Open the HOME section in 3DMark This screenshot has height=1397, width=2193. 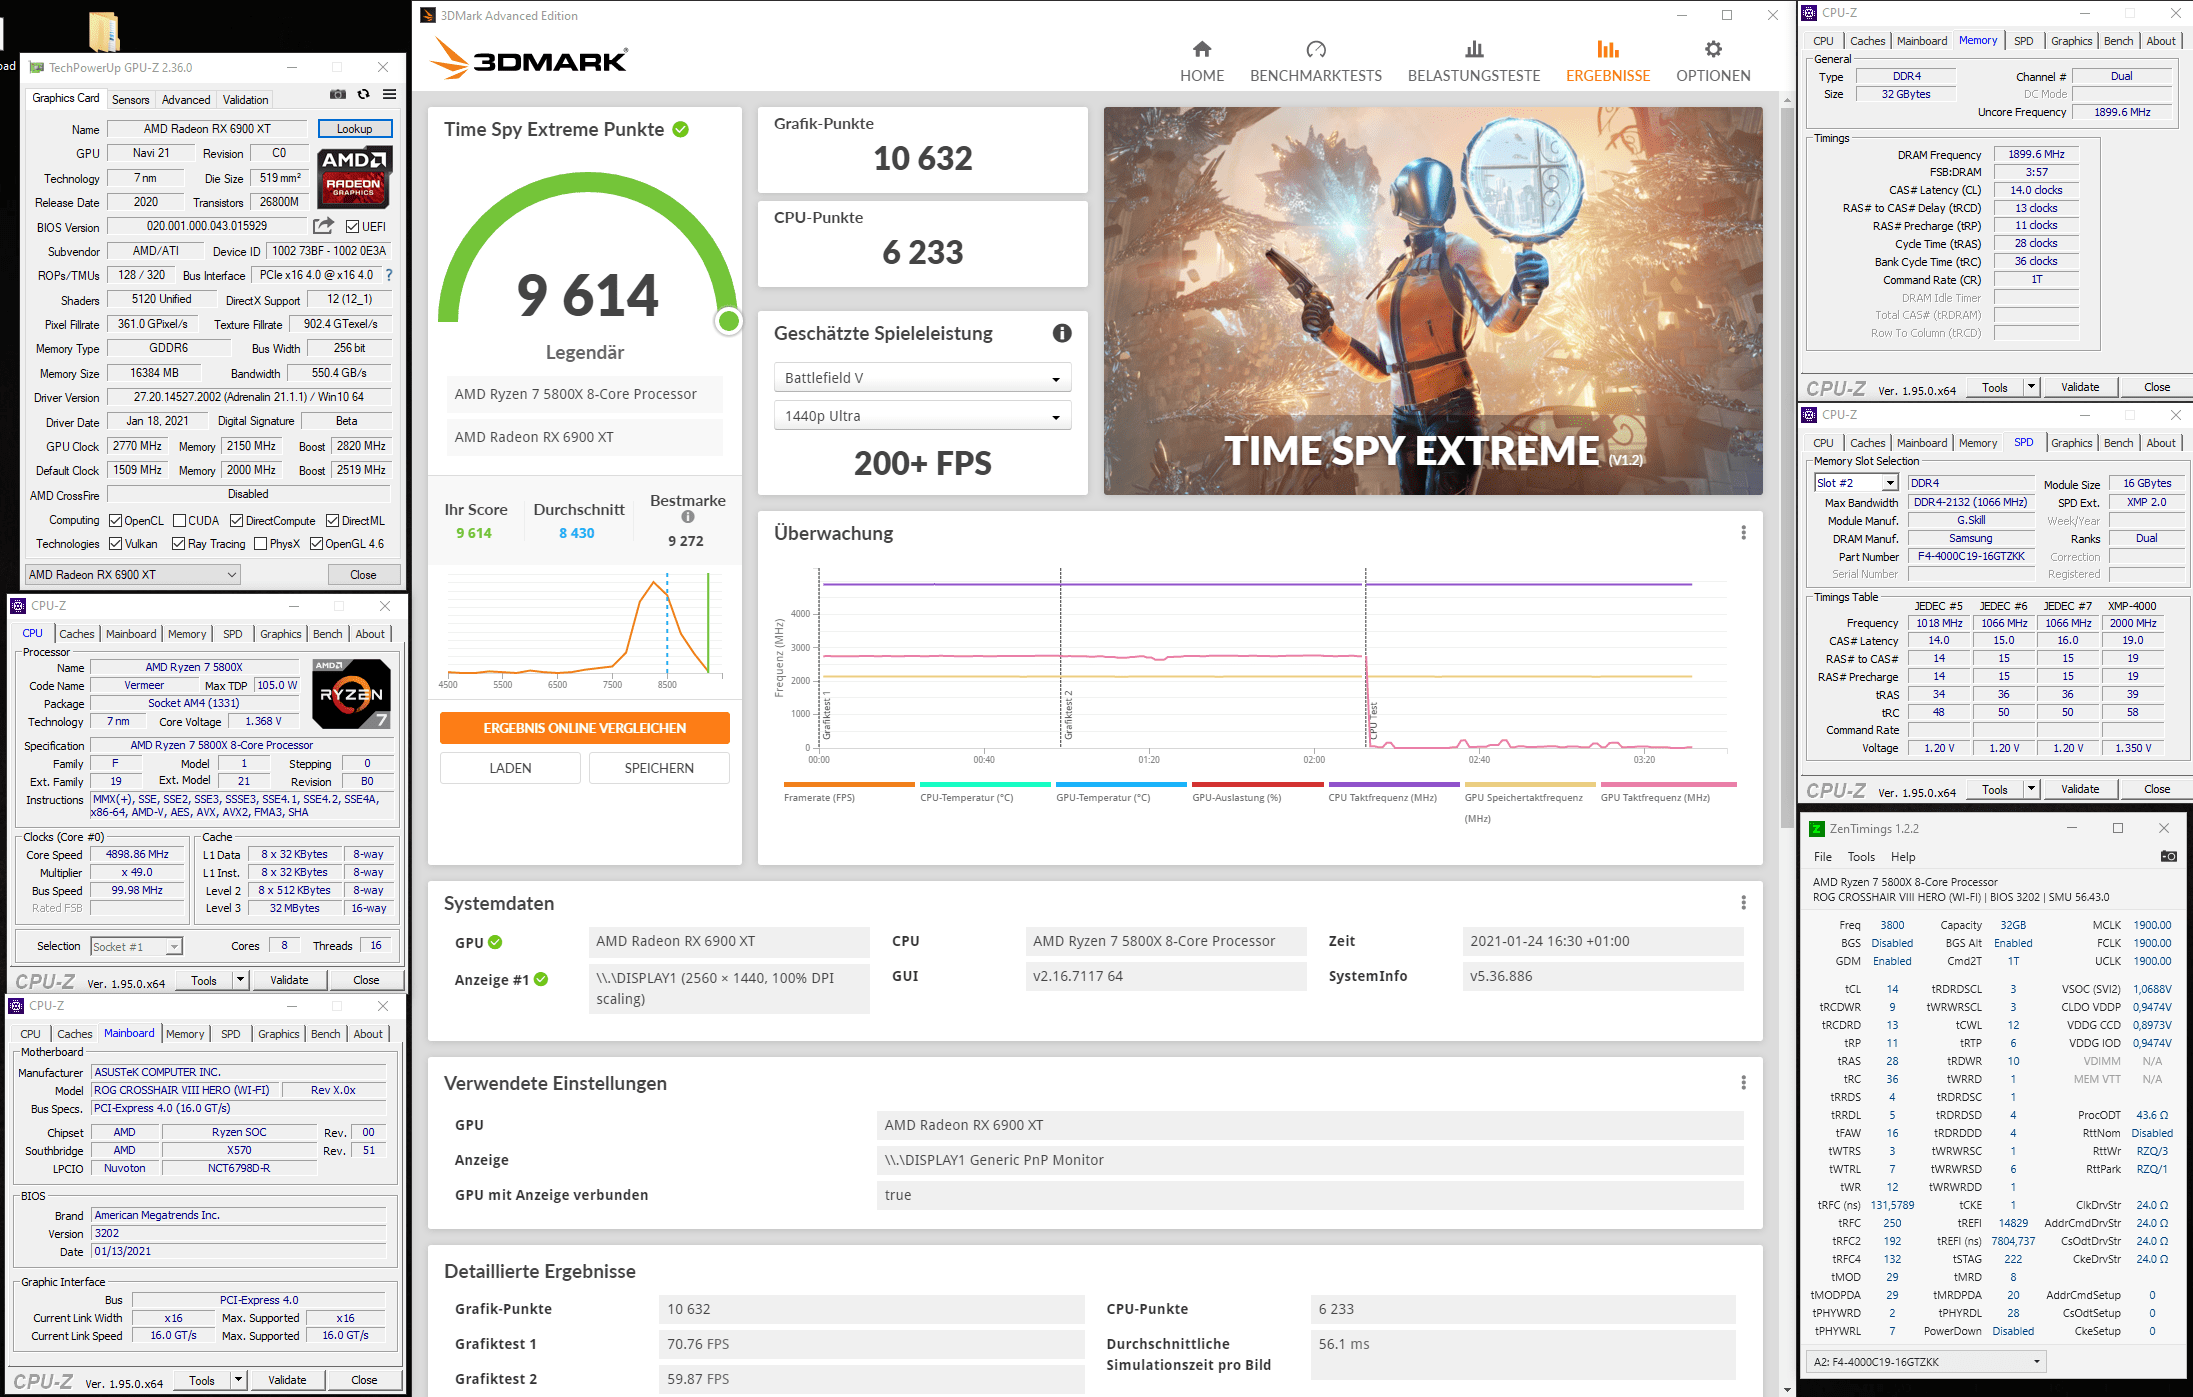click(x=1202, y=61)
